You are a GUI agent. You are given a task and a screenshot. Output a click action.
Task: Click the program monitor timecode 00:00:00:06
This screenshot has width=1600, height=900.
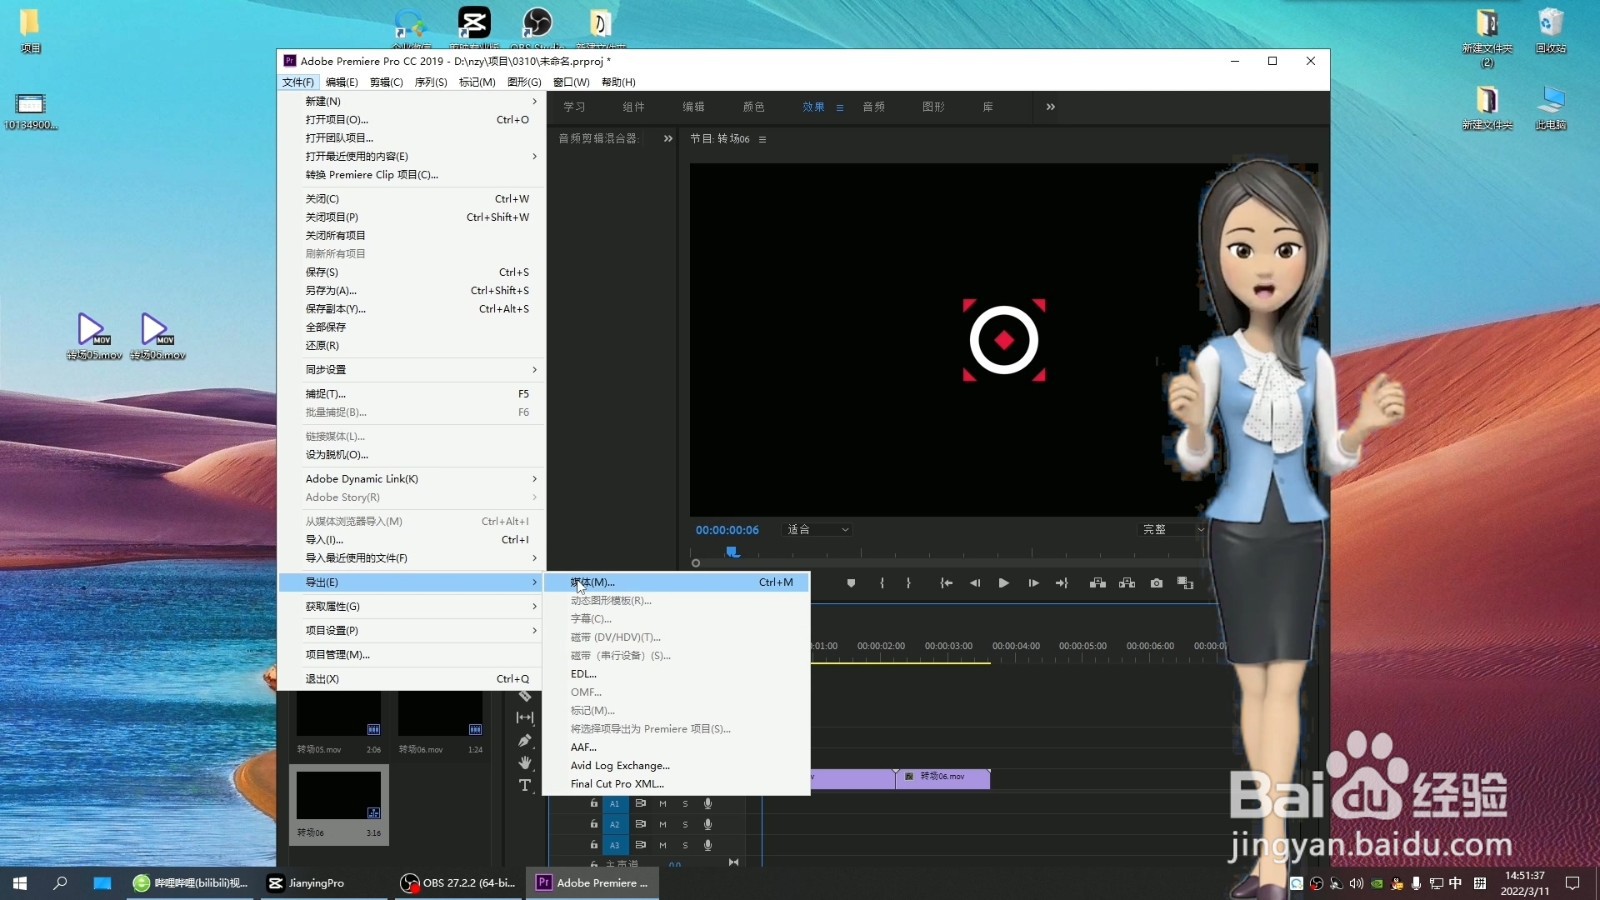(x=727, y=530)
